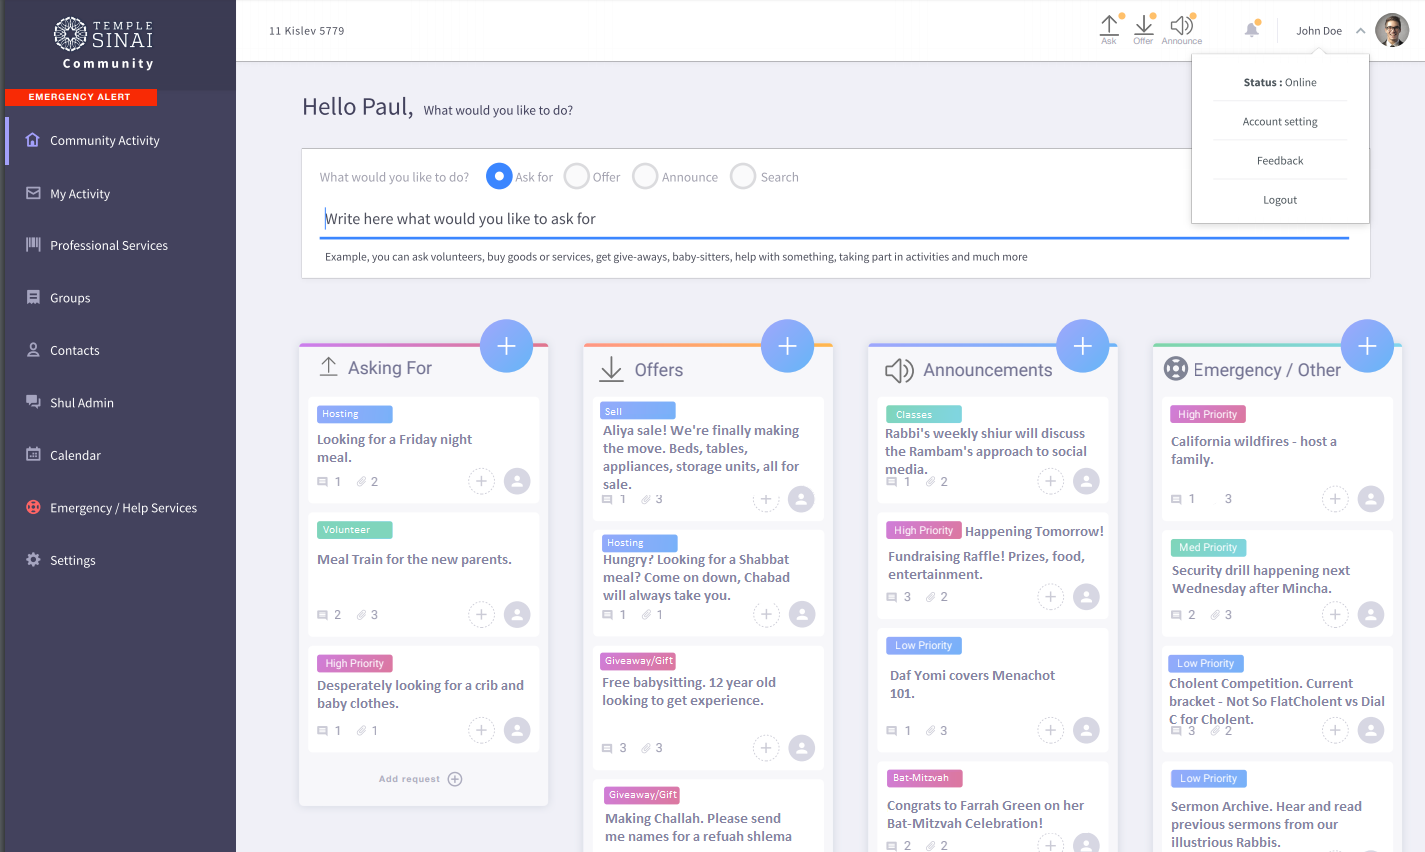The width and height of the screenshot is (1425, 852).
Task: Select the Search radio button
Action: 743,177
